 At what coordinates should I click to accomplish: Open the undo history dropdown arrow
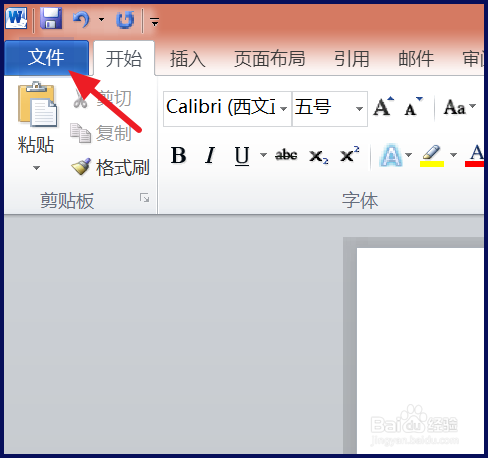pos(101,19)
